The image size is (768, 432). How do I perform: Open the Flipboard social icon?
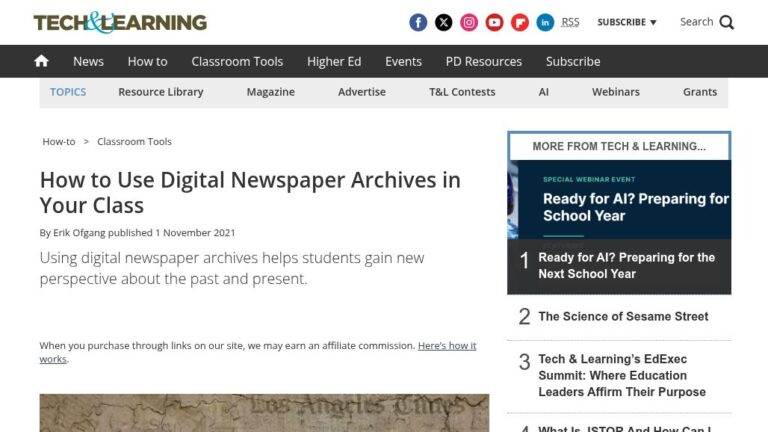click(x=520, y=23)
